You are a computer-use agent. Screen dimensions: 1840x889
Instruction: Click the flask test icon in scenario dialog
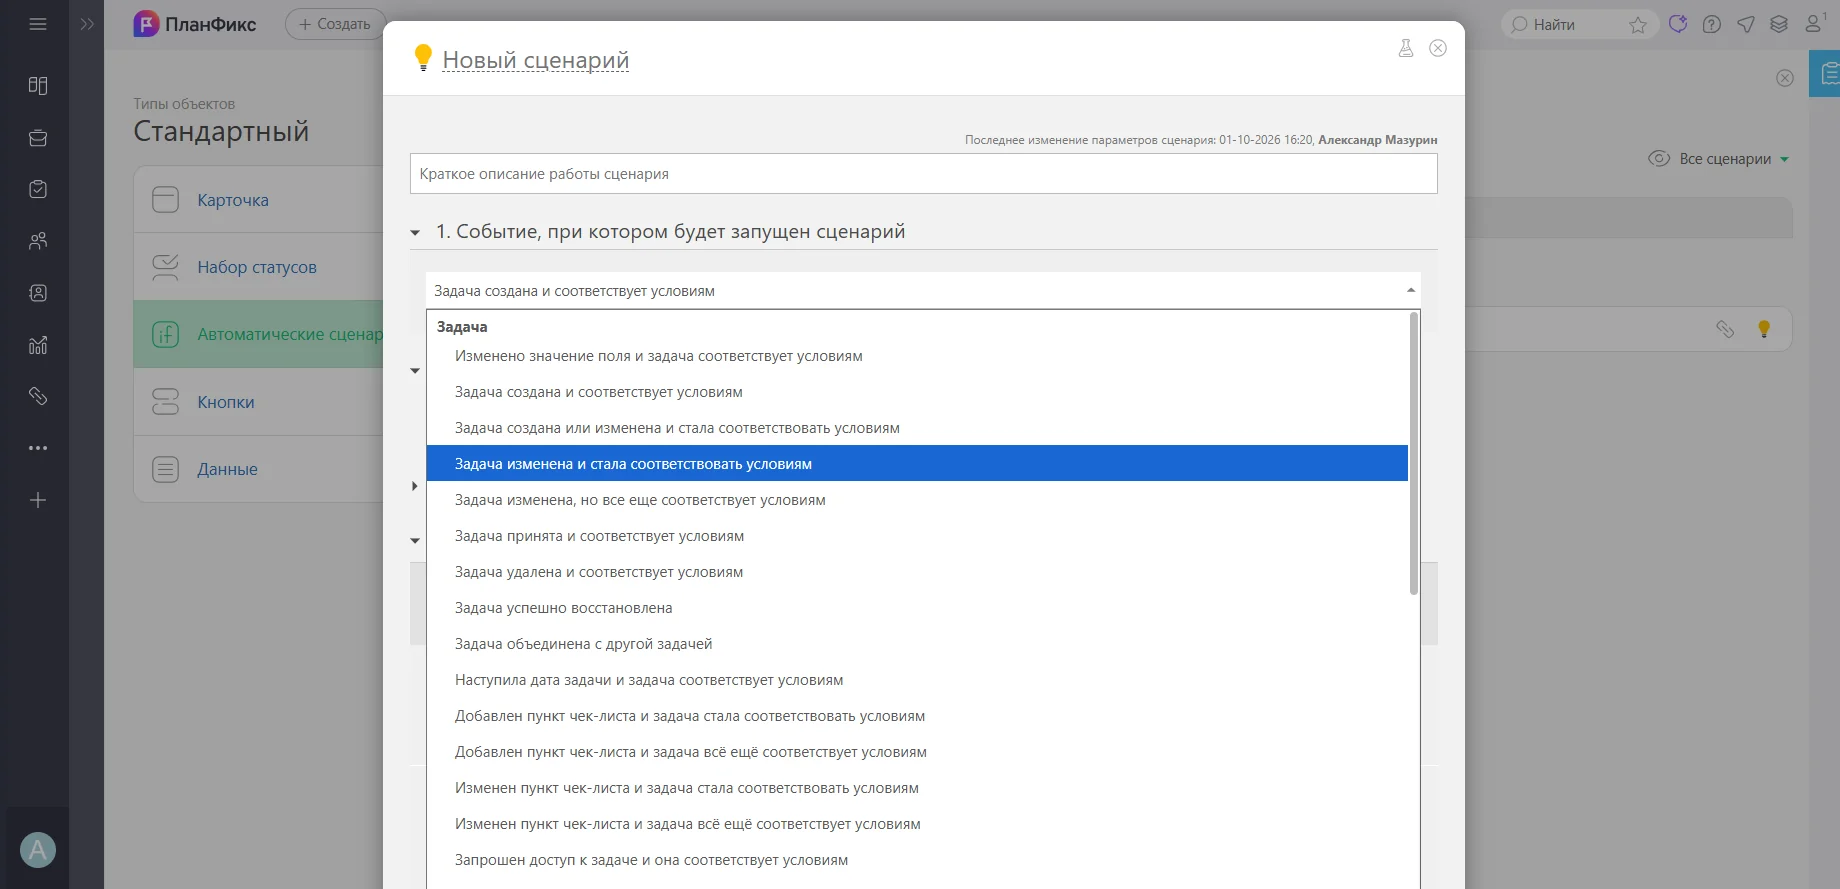[1406, 48]
